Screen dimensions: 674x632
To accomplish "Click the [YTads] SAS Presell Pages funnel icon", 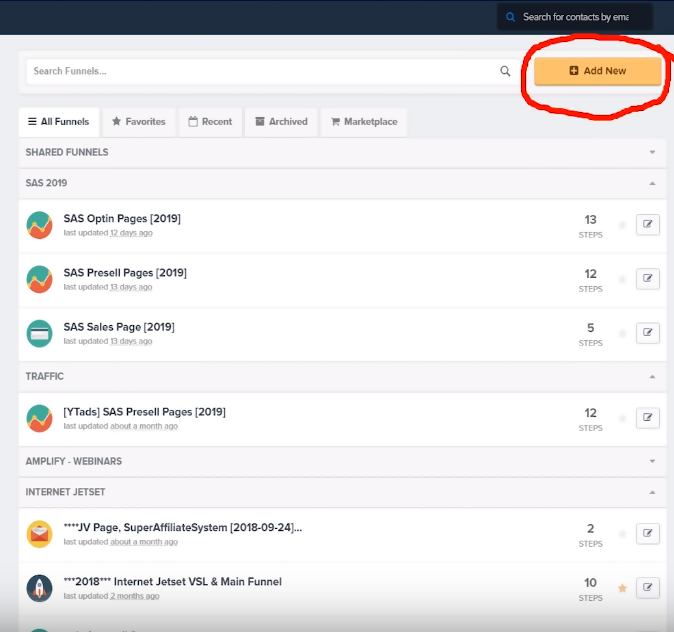I will tap(40, 418).
